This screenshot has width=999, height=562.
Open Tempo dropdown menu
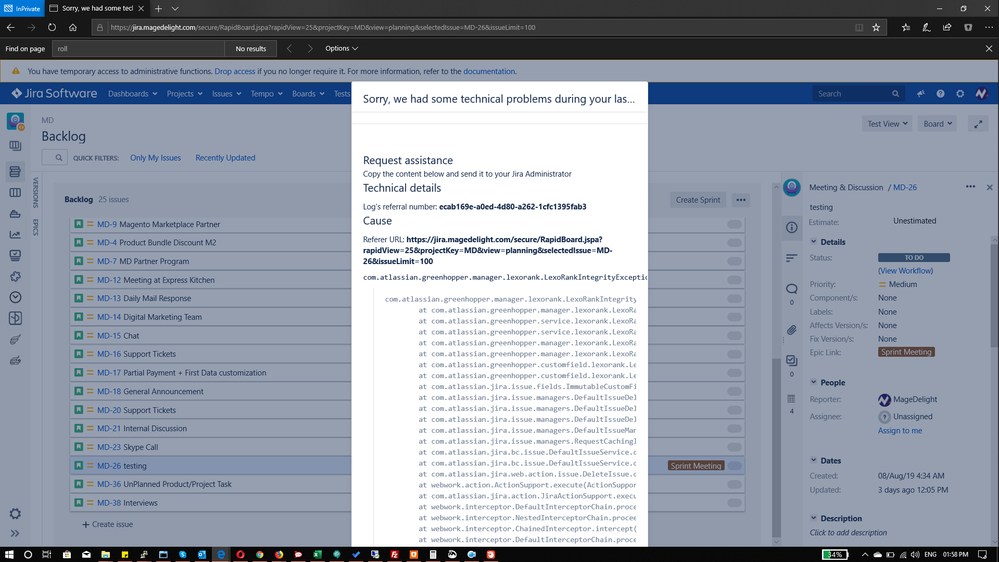(266, 94)
